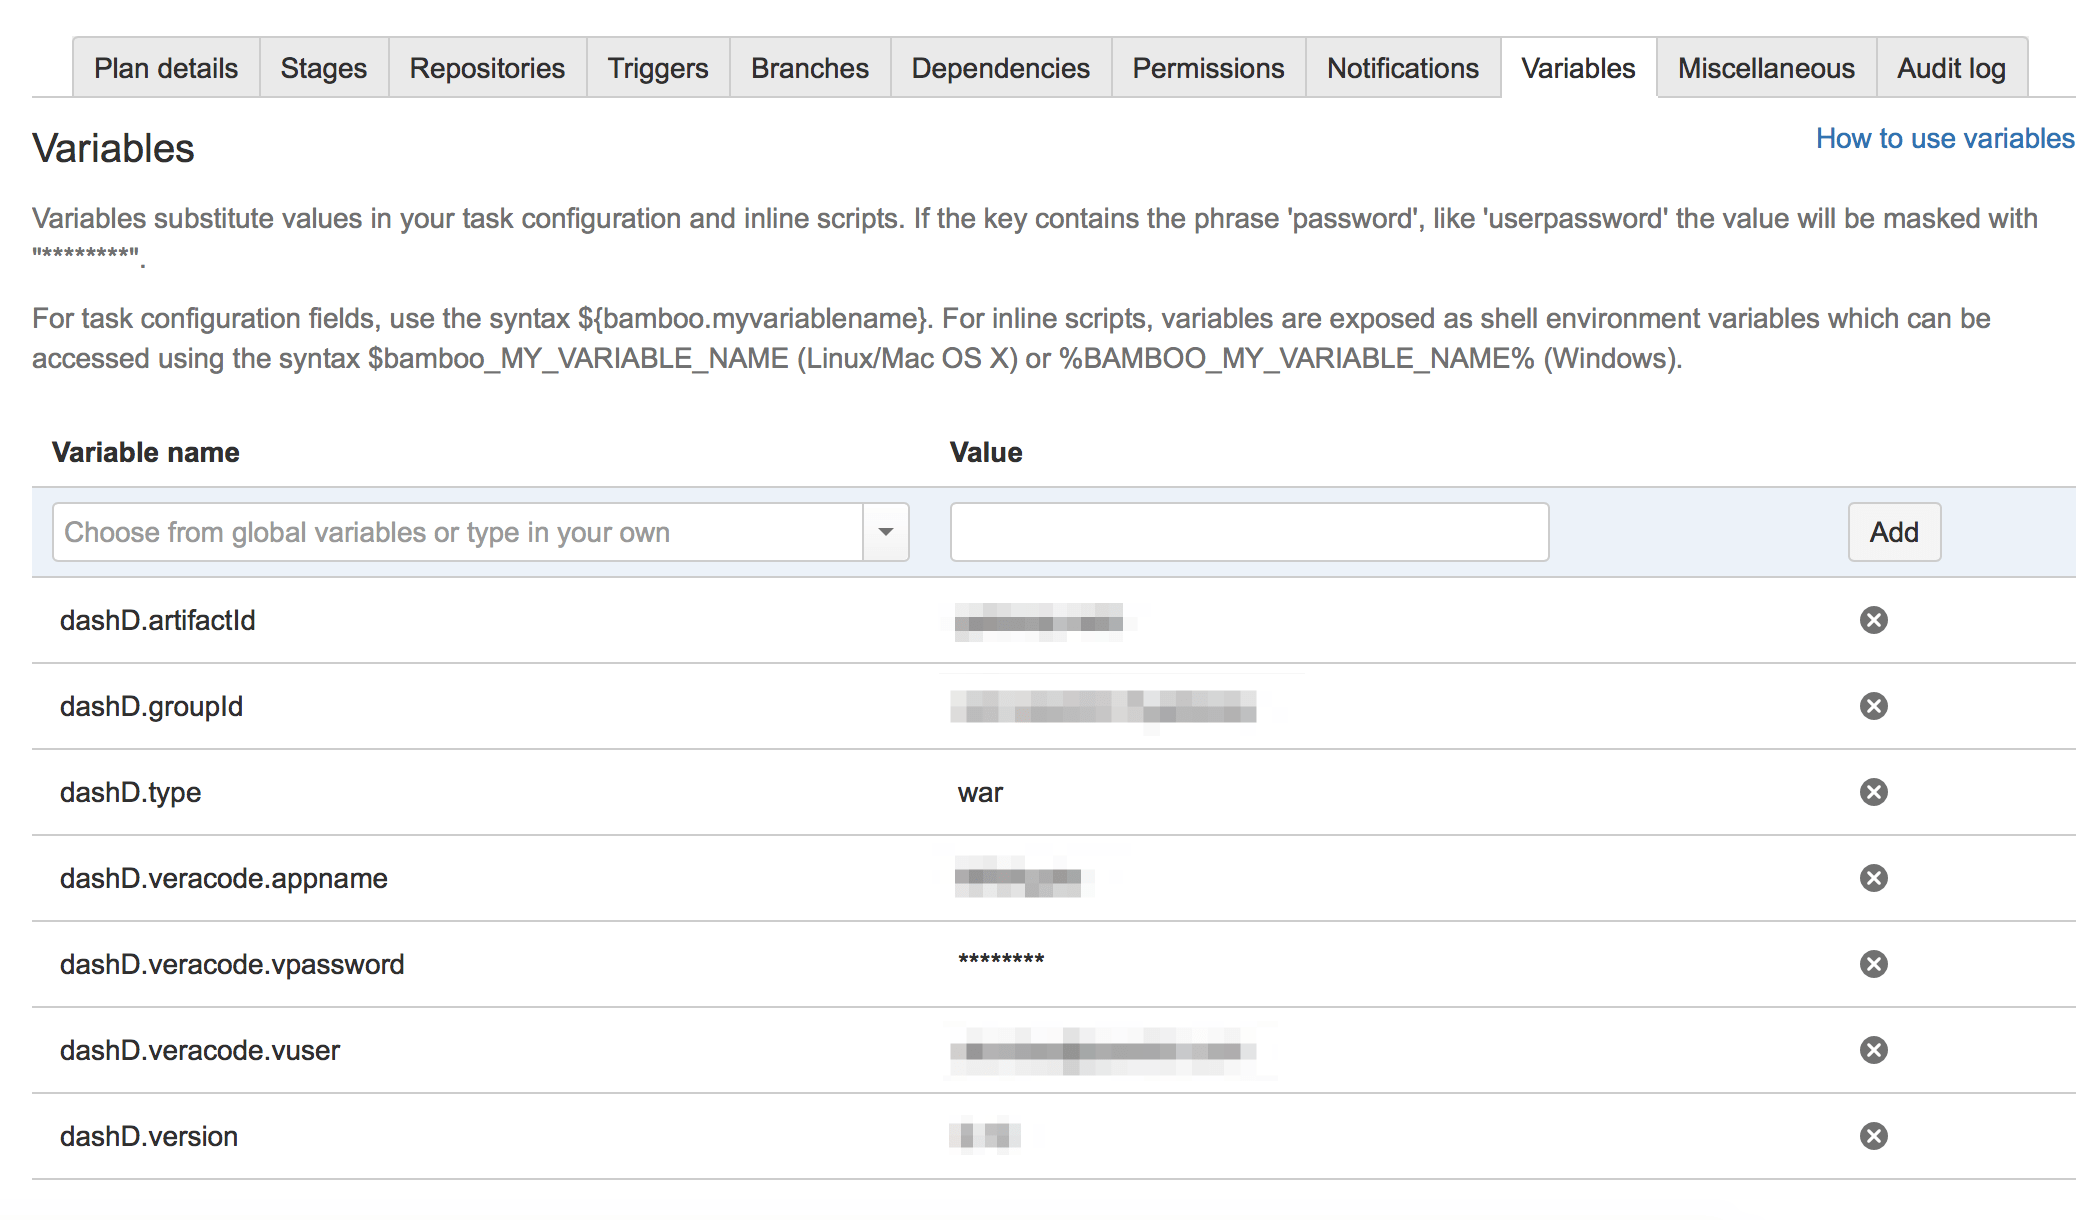Image resolution: width=2078 pixels, height=1220 pixels.
Task: Switch to the Plan details tab
Action: (x=165, y=67)
